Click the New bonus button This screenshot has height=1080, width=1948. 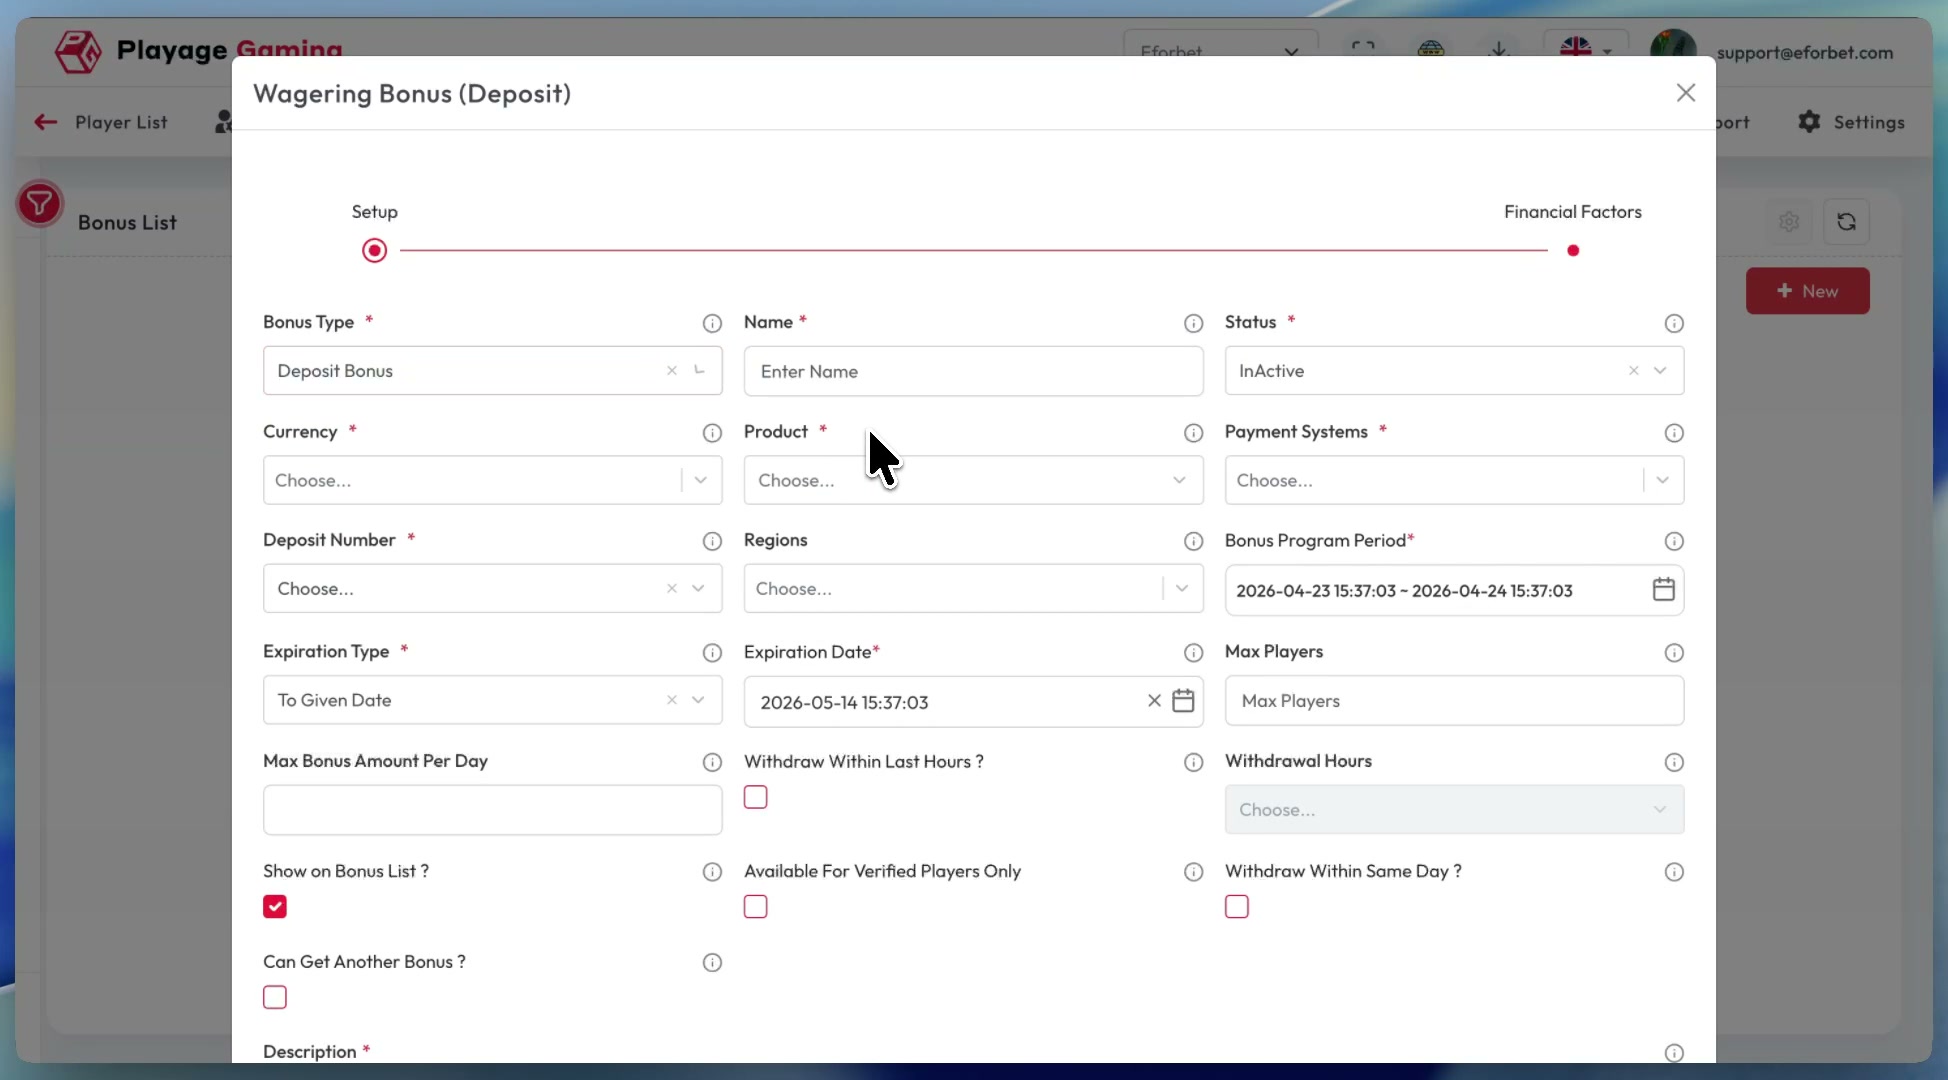click(1807, 291)
